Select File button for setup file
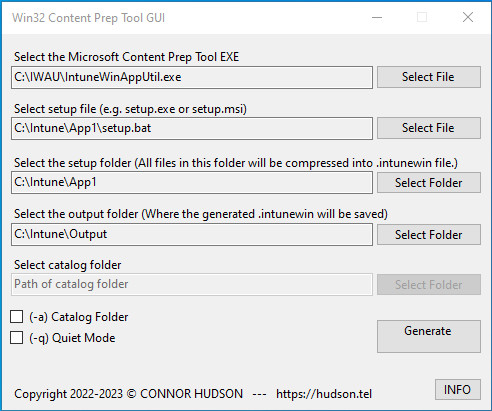This screenshot has width=492, height=411. pos(429,128)
